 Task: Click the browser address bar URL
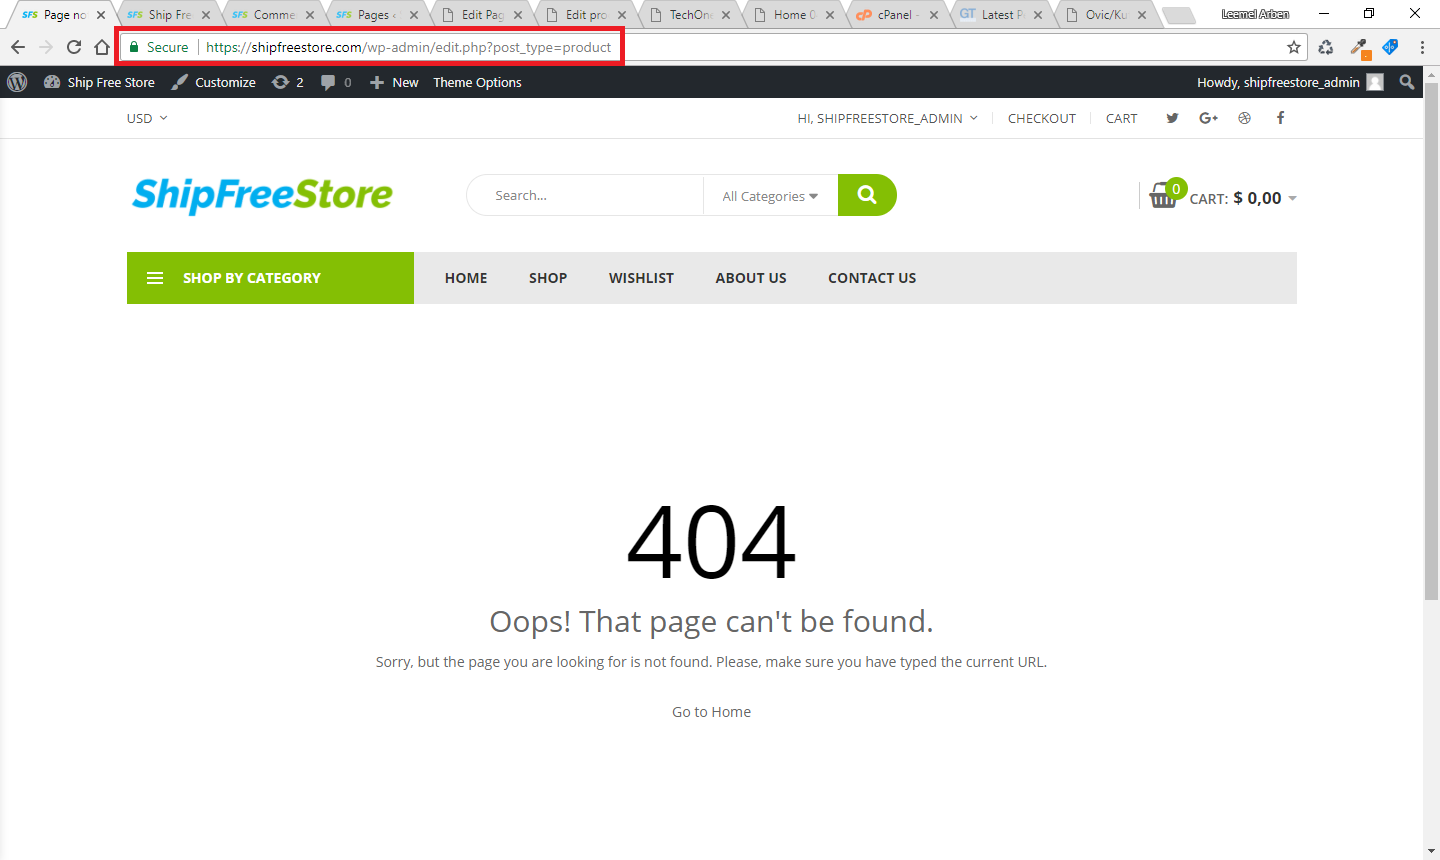408,47
